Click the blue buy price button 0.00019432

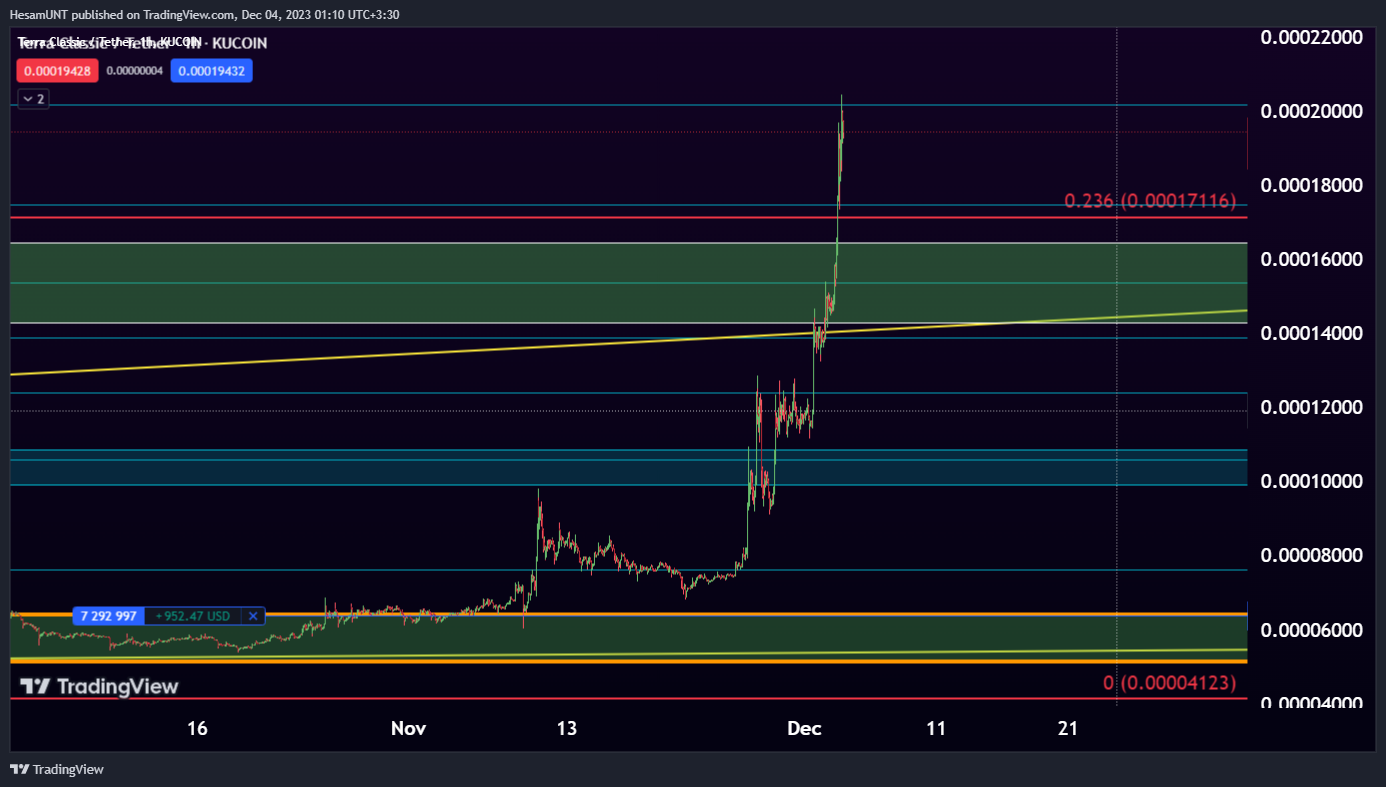(x=211, y=71)
